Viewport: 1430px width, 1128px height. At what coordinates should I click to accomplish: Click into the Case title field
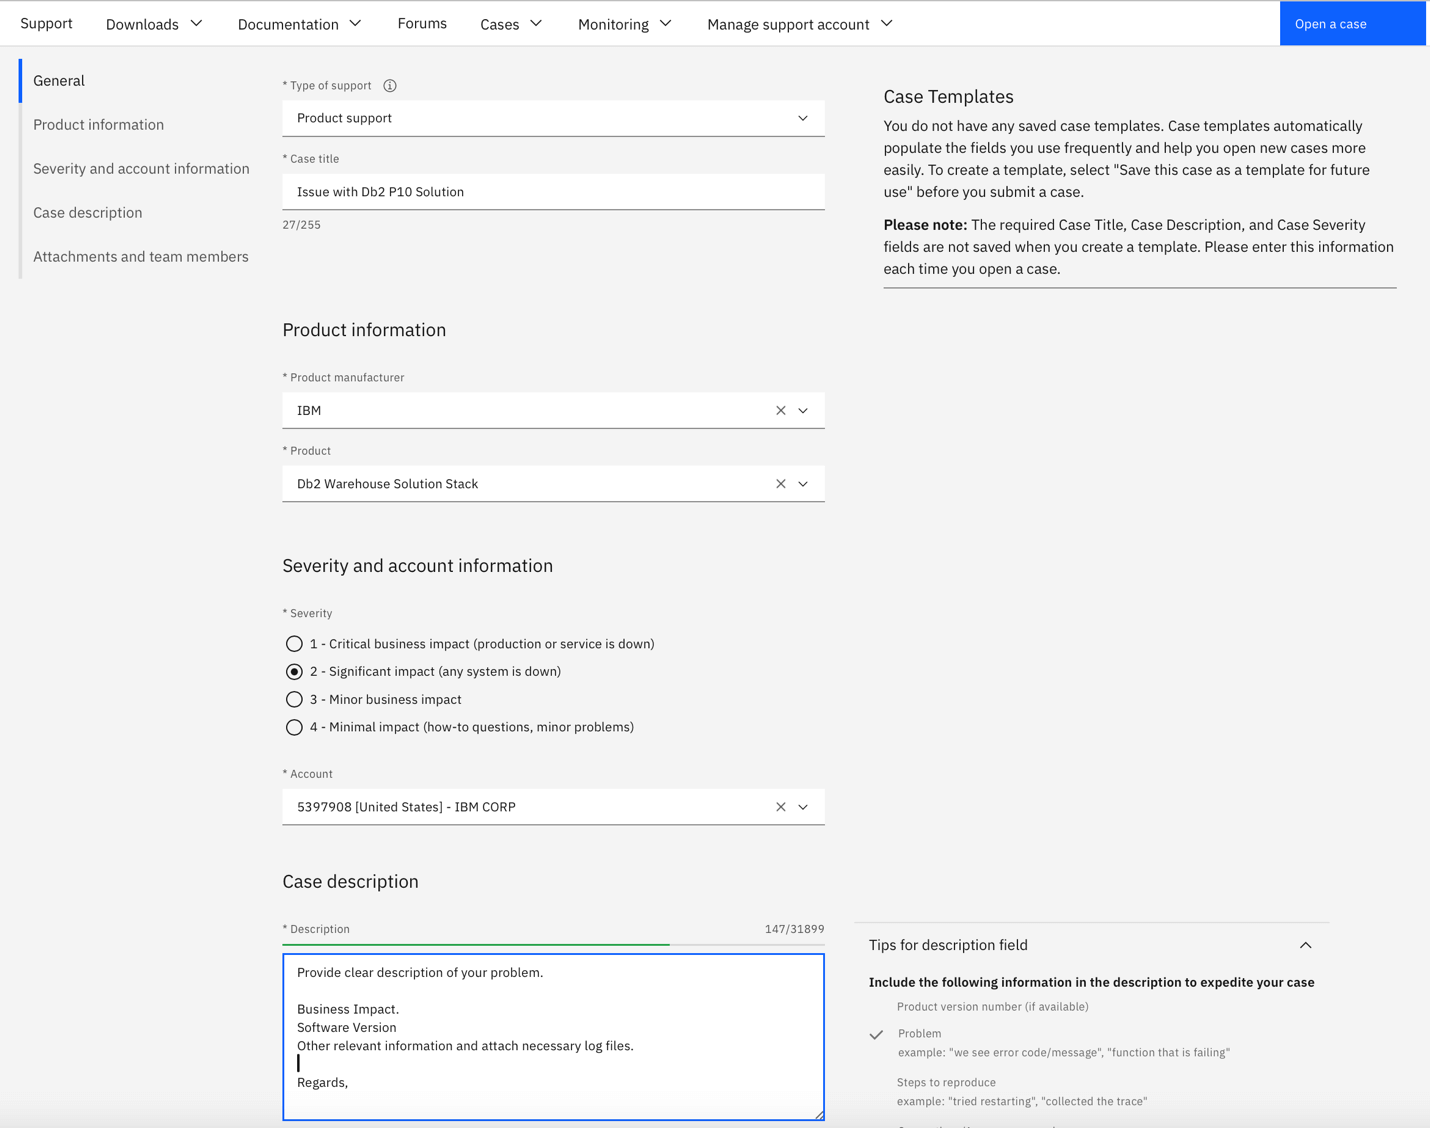[553, 192]
